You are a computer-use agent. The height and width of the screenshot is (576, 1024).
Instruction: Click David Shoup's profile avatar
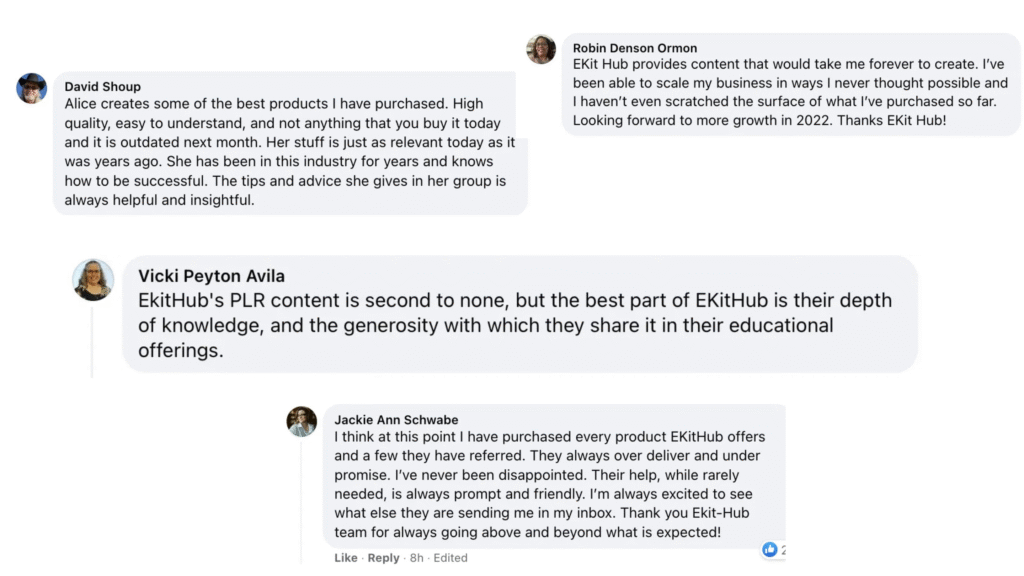click(x=32, y=88)
